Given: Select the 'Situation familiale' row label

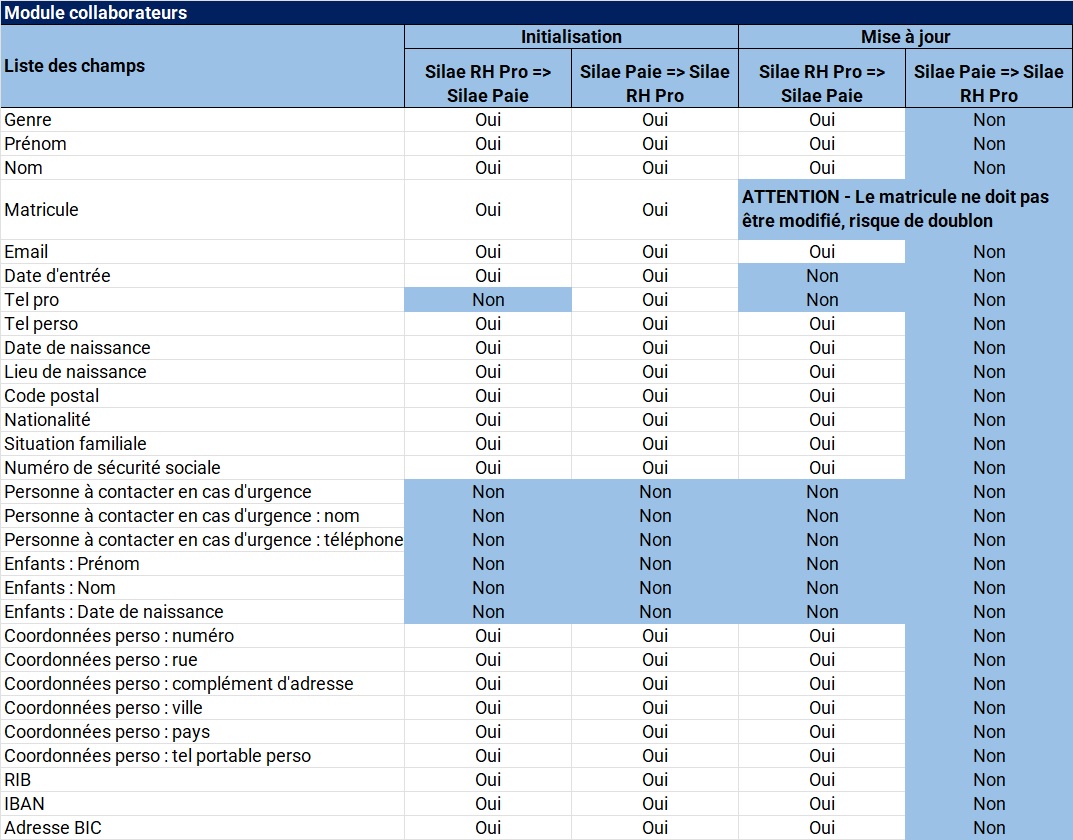Looking at the screenshot, I should [x=75, y=443].
